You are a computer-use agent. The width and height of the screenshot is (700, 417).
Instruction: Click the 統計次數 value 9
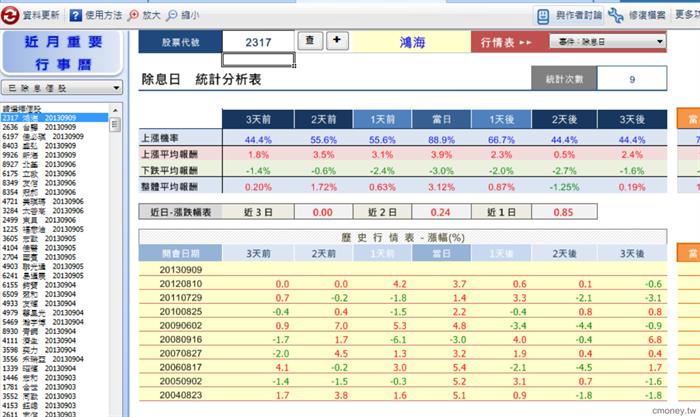[632, 79]
